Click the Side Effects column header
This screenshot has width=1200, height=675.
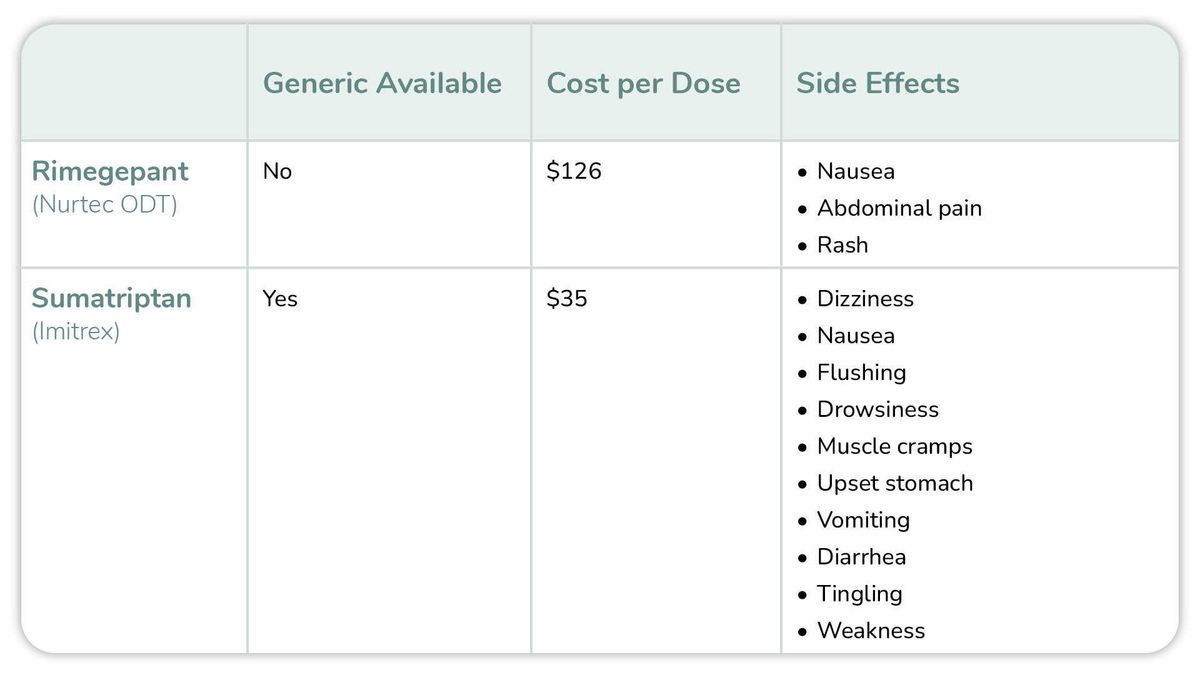pyautogui.click(x=877, y=83)
